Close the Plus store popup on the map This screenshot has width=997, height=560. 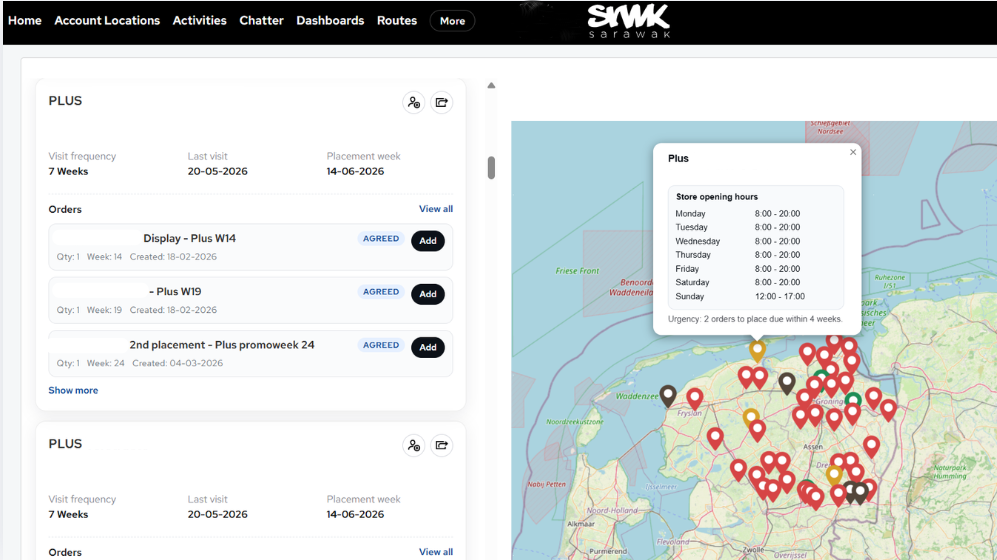[x=853, y=152]
